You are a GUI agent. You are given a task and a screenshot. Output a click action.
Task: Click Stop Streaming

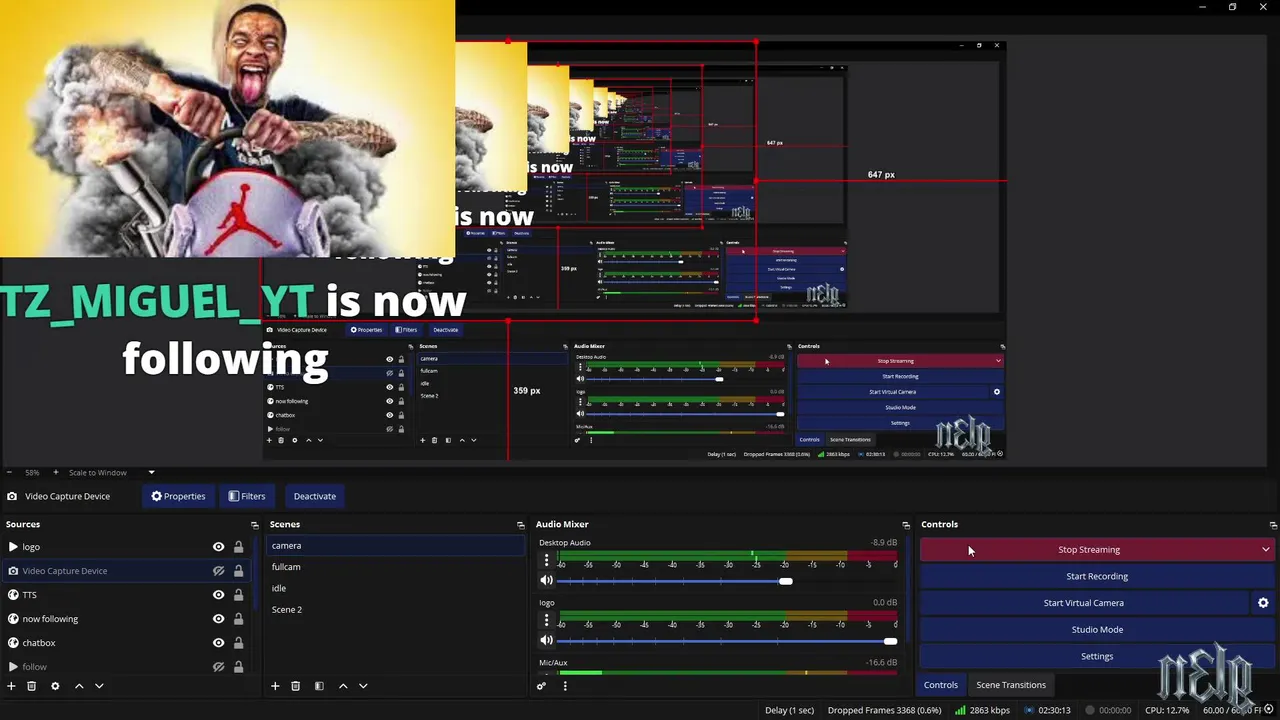click(1088, 550)
